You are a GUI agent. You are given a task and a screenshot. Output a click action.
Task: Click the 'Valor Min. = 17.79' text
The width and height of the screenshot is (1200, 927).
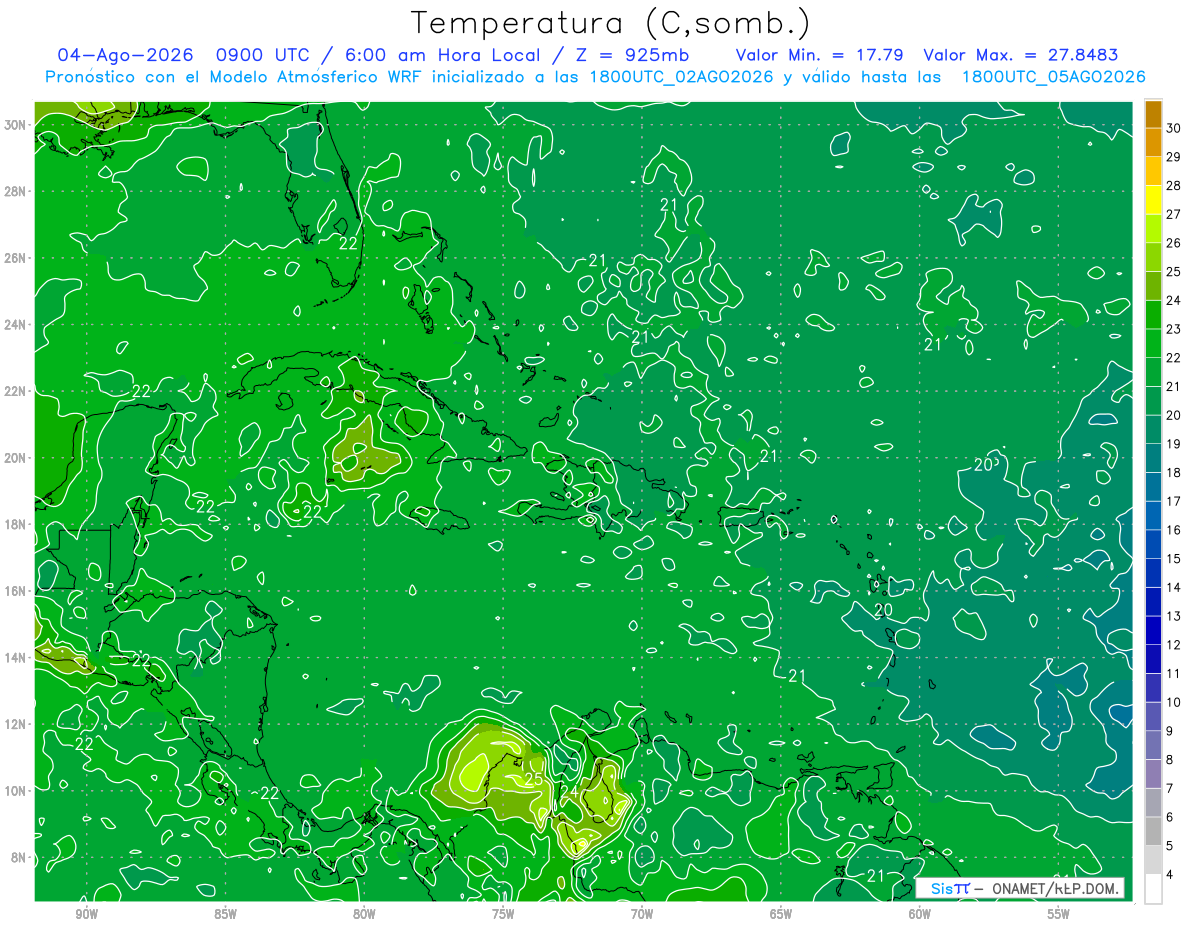[819, 55]
